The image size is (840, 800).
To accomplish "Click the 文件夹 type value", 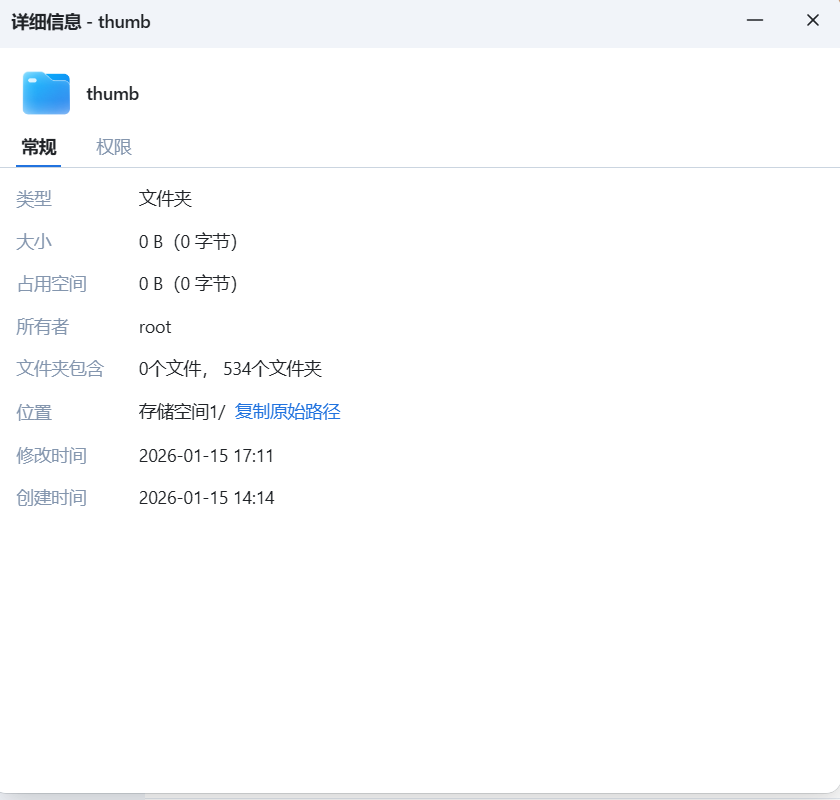I will [x=165, y=199].
